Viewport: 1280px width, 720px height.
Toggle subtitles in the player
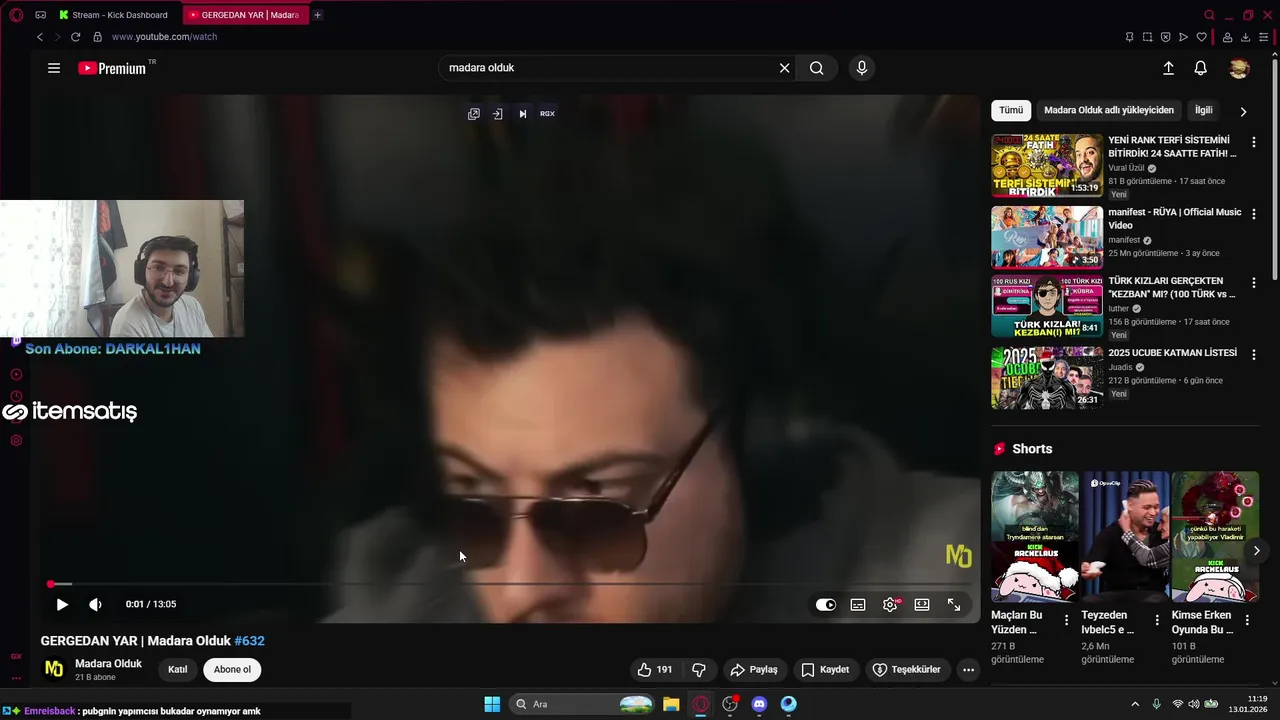coord(858,605)
